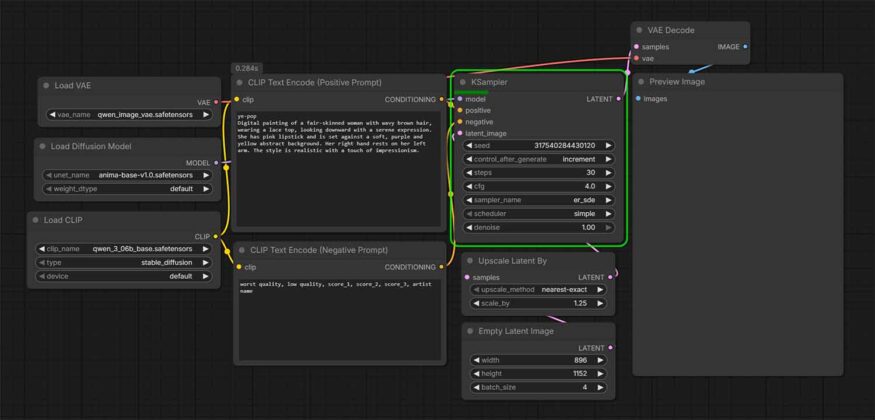Screen dimensions: 875x420
Task: Next scheduler with right arrow
Action: point(608,214)
